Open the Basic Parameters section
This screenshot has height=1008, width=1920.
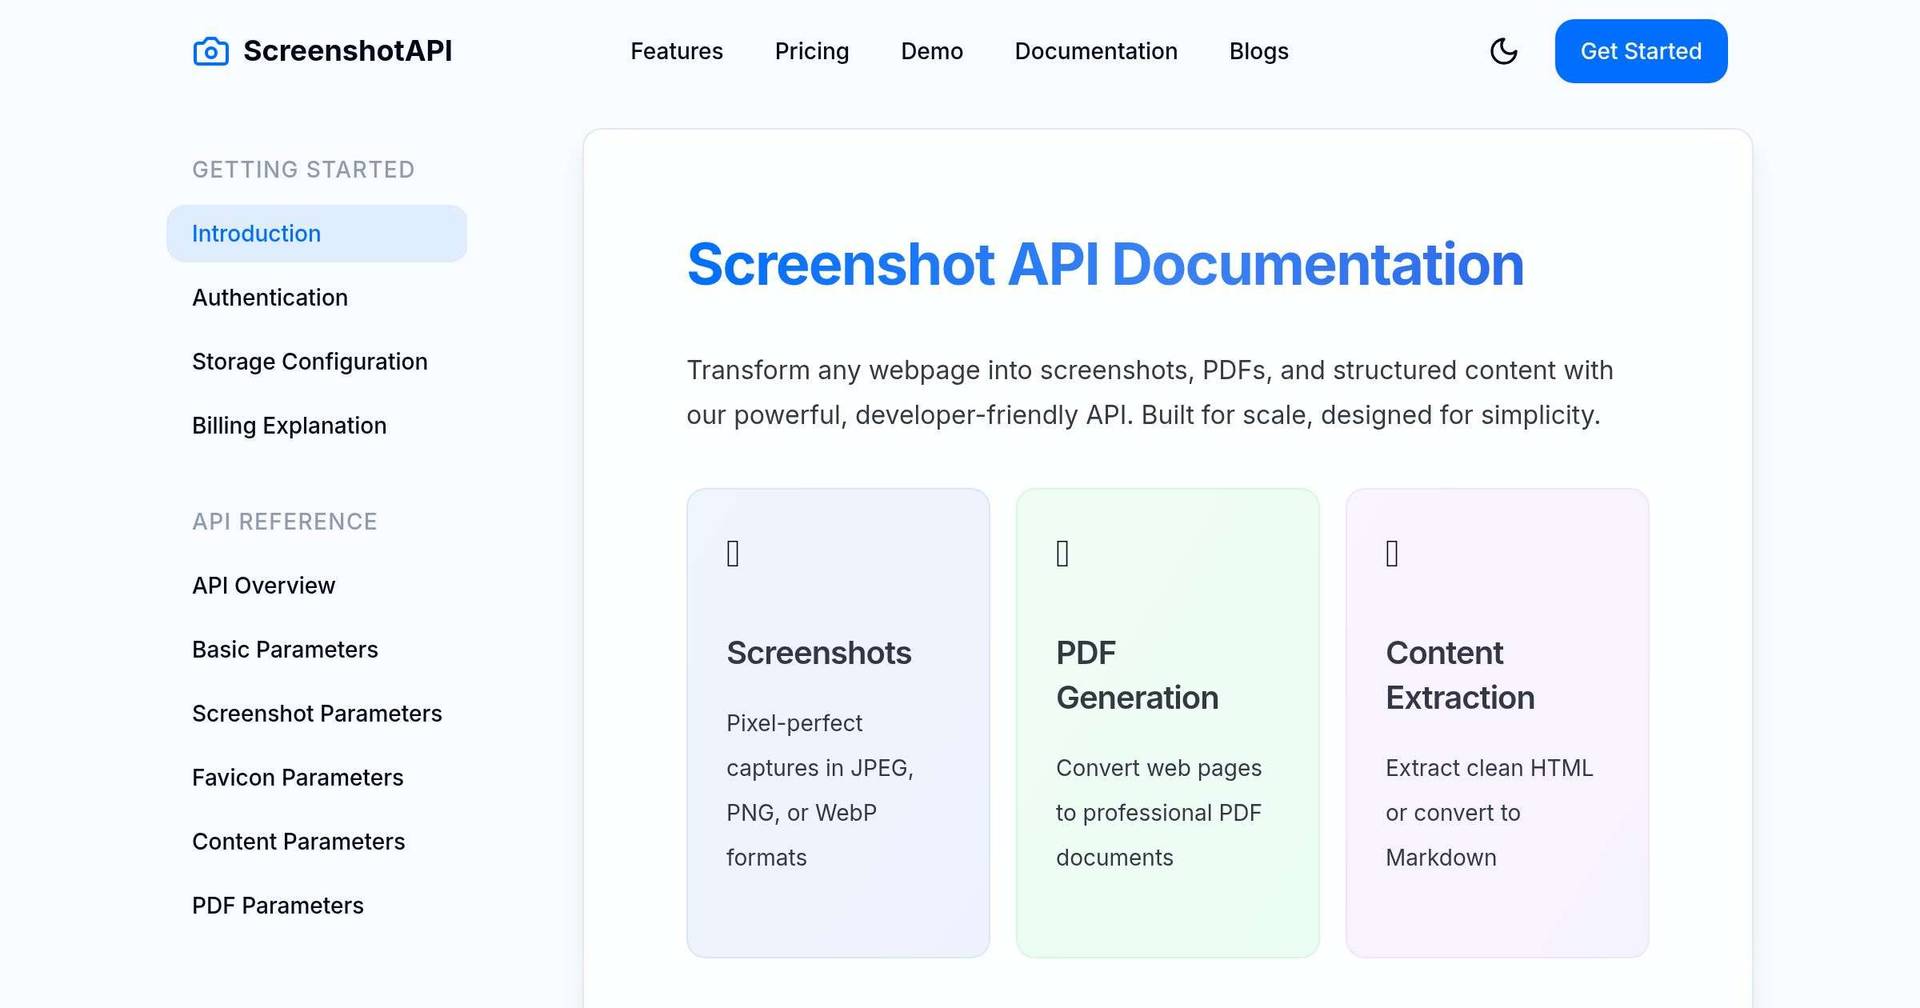coord(284,649)
